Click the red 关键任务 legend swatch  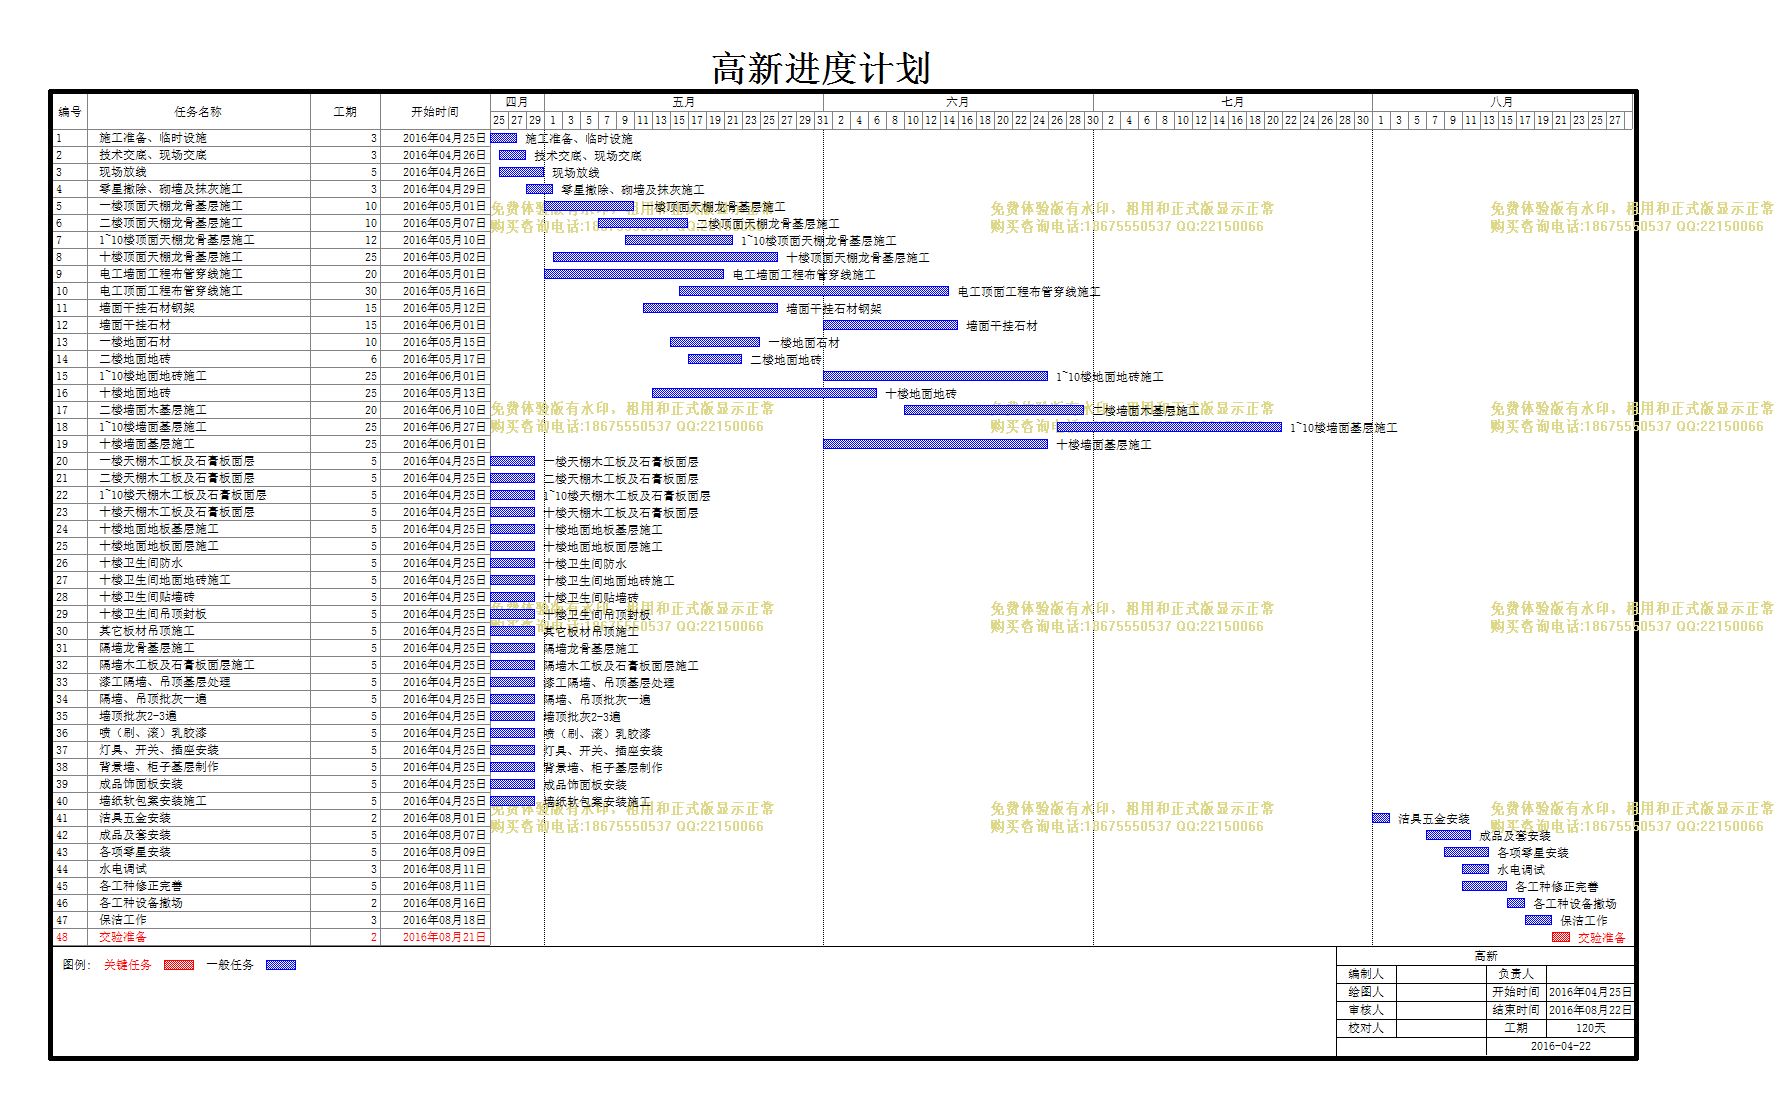tap(179, 965)
